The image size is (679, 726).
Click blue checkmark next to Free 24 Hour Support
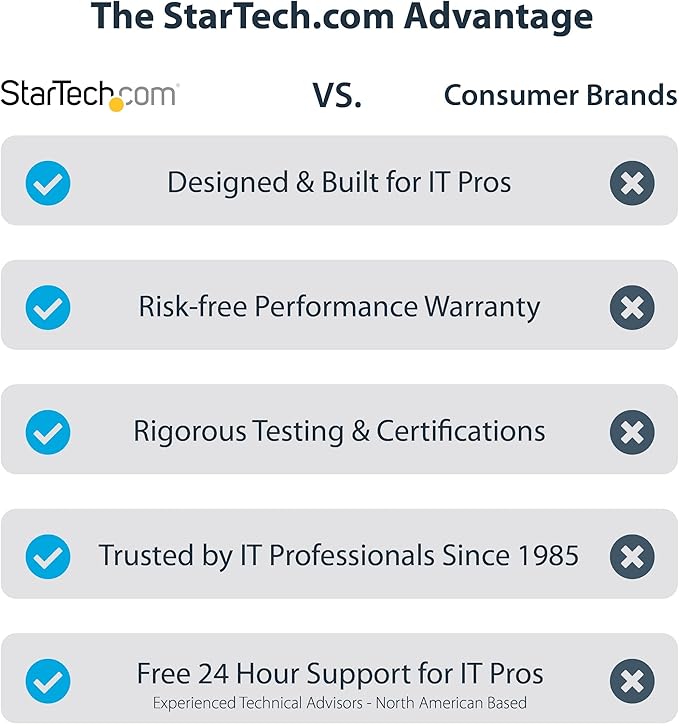(48, 681)
